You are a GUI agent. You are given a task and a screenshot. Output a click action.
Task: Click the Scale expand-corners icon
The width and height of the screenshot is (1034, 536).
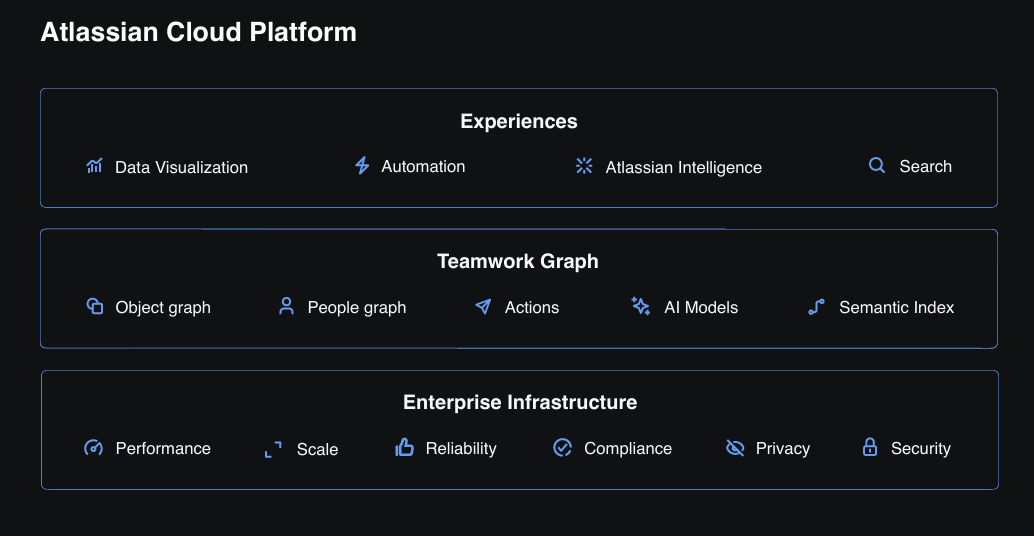[x=273, y=450]
